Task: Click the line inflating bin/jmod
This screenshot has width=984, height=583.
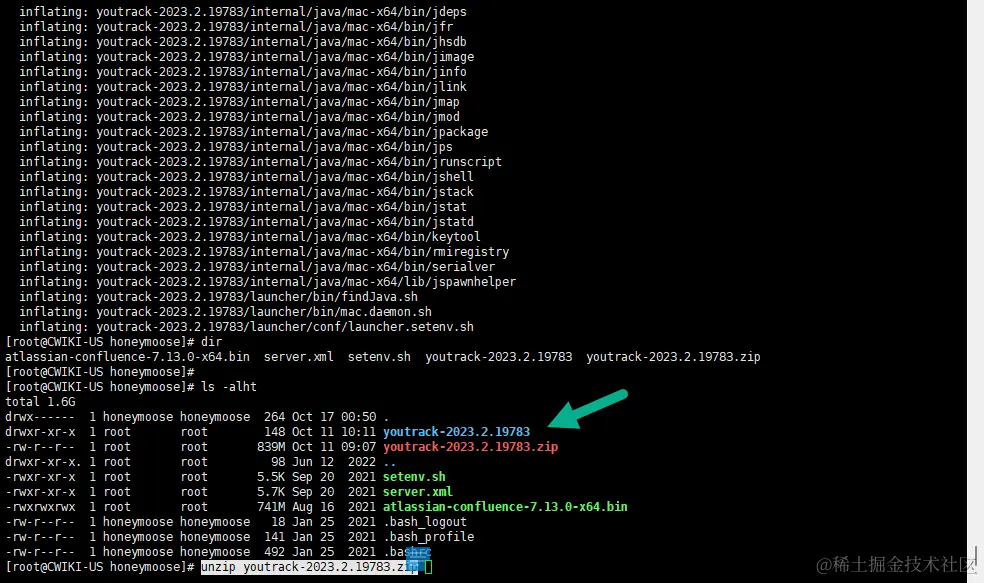Action: pyautogui.click(x=239, y=117)
